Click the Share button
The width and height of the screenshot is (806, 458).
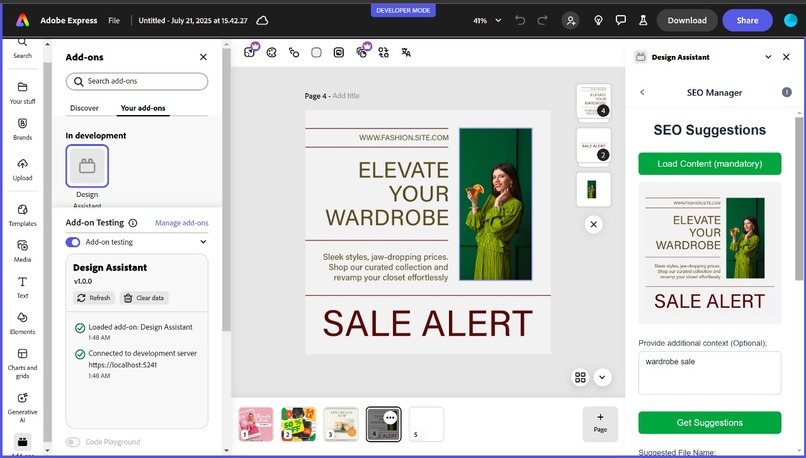point(747,21)
